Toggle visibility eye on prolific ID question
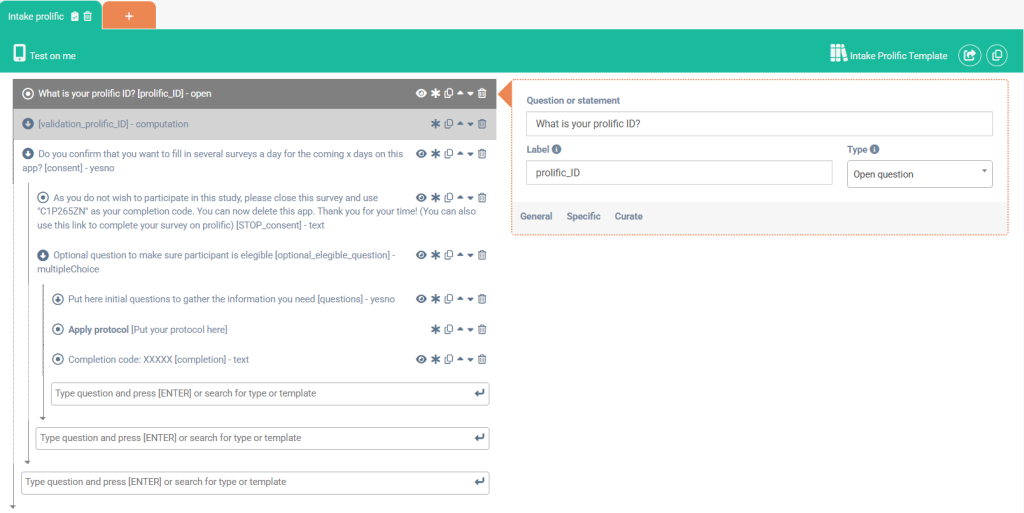1024x513 pixels. click(422, 94)
